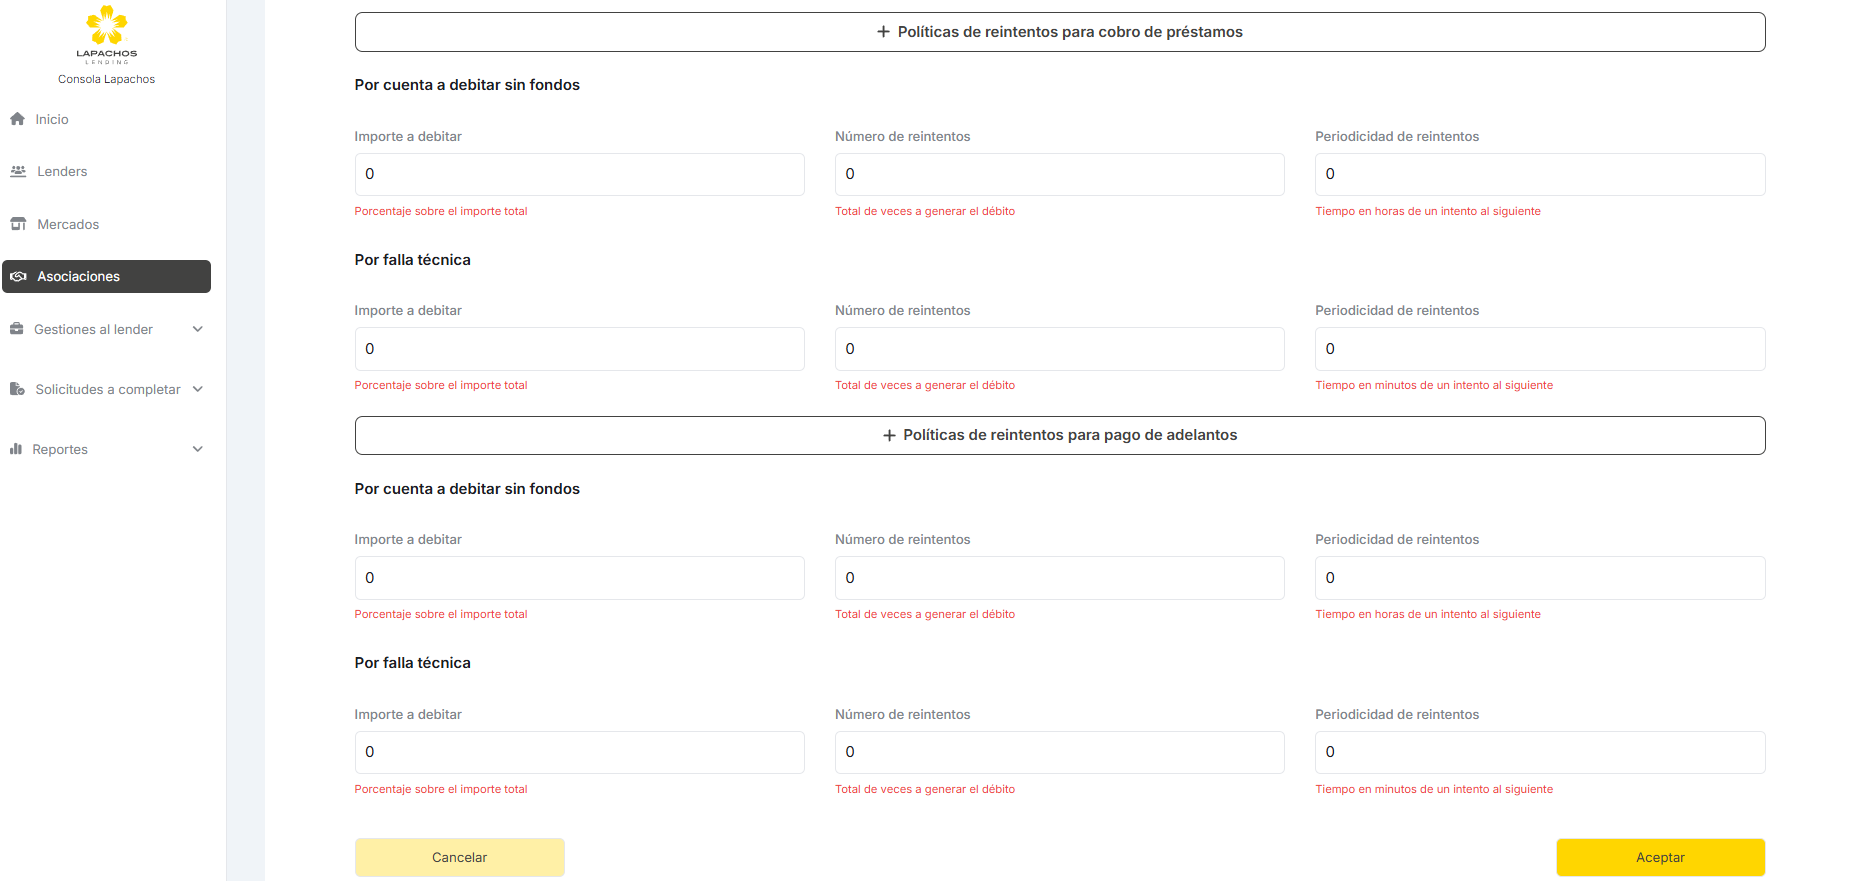Go to the Mercados section
1852x881 pixels.
[x=68, y=224]
